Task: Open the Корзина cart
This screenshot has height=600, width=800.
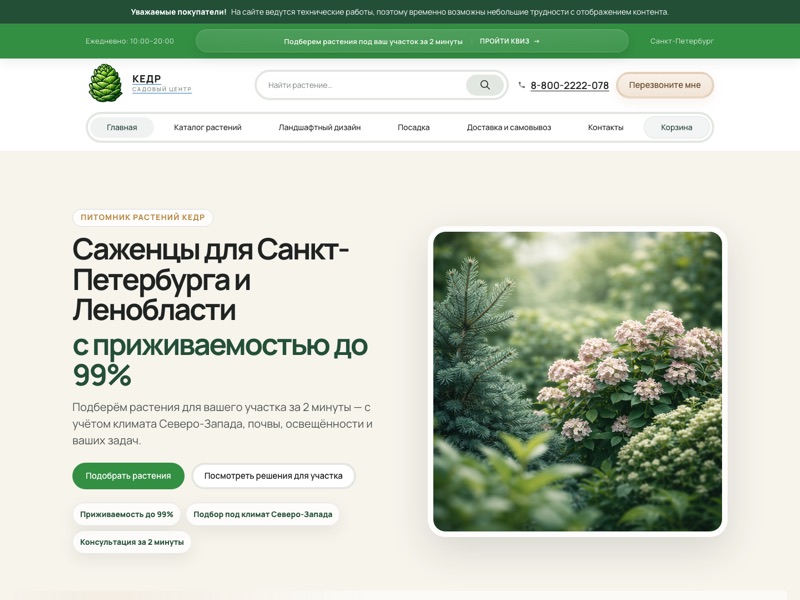Action: click(677, 128)
